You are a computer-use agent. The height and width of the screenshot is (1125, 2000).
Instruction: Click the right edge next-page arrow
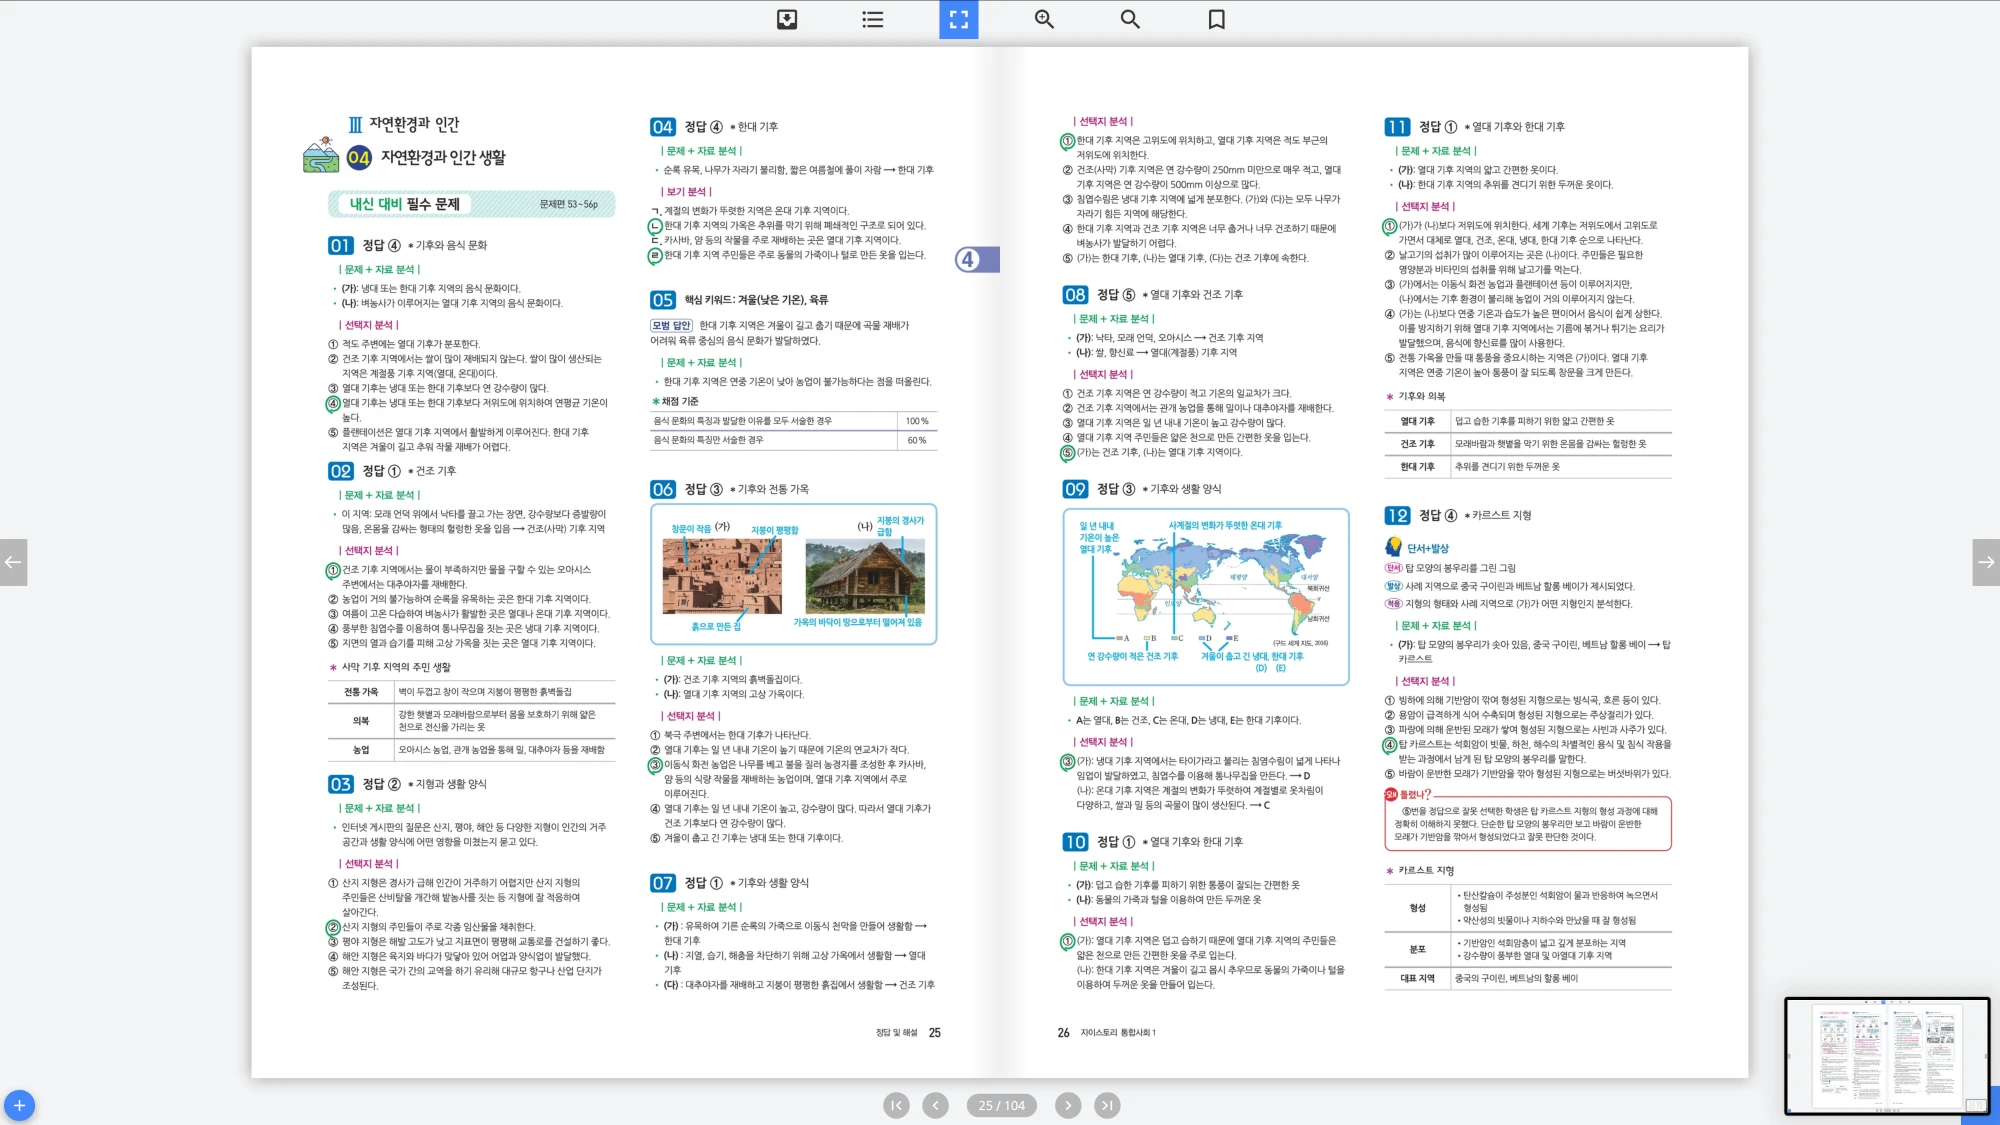(x=1986, y=562)
